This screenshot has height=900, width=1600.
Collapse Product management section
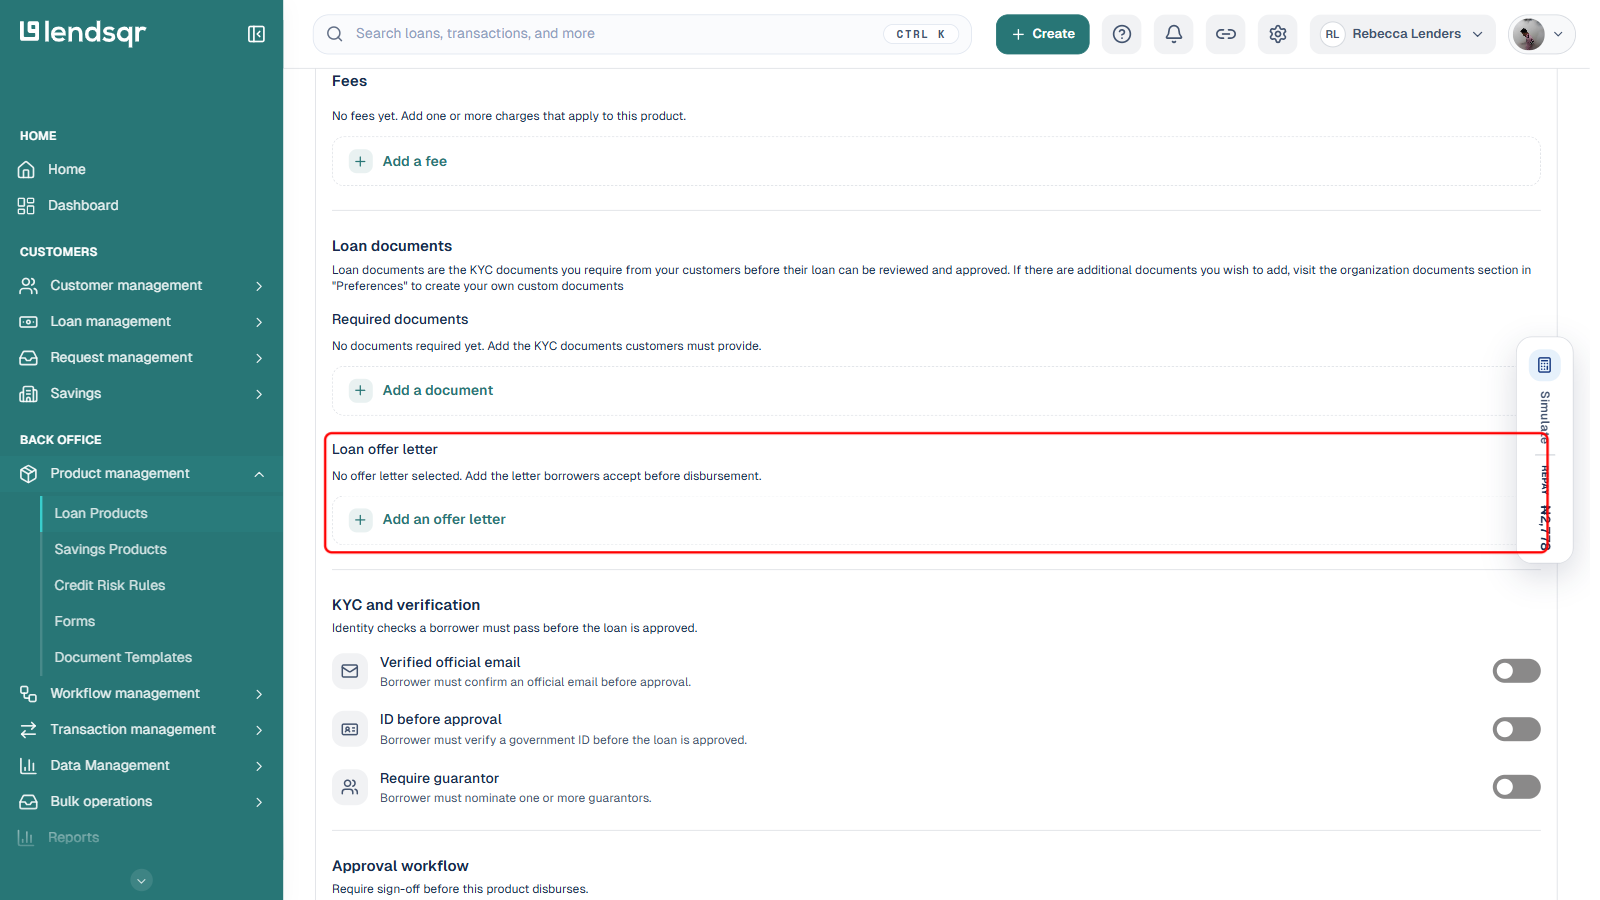point(141,474)
